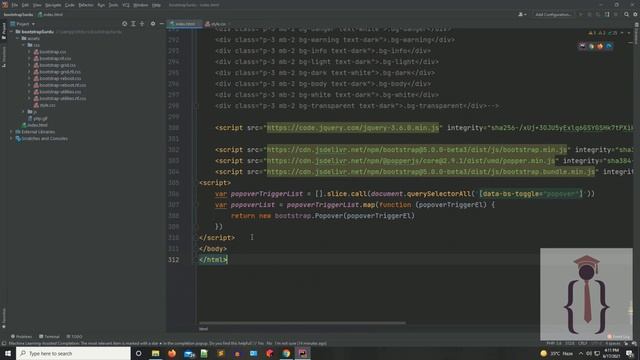Viewport: 640px width, 360px height.
Task: Select bootstrap-reboot.css in project tree
Action: 57,78
